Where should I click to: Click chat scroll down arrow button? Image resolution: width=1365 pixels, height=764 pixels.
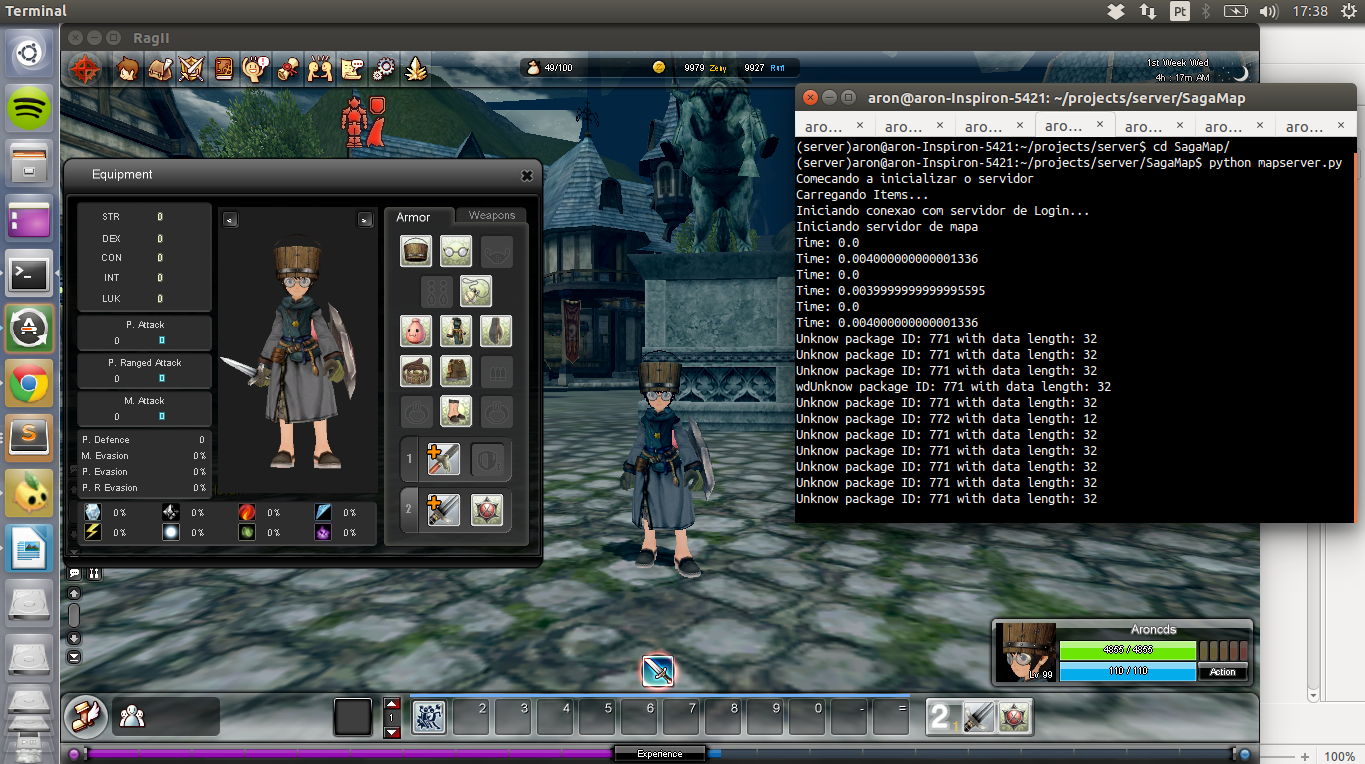74,638
